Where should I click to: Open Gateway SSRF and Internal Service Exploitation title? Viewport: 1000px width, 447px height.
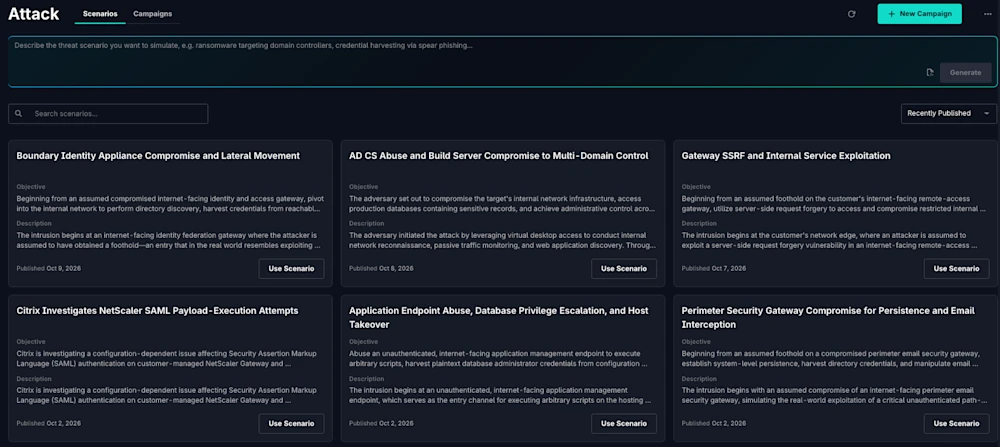[786, 156]
